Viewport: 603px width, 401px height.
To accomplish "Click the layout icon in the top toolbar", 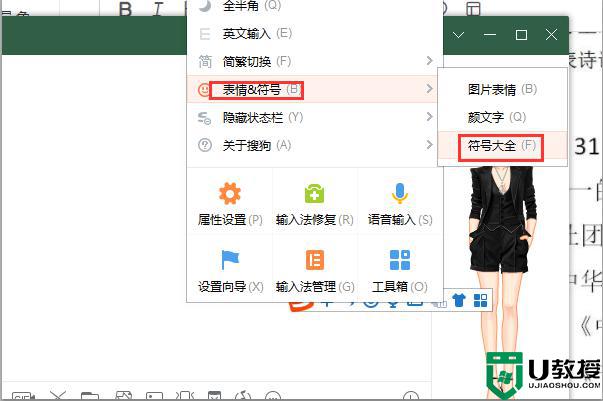I will tap(473, 9).
